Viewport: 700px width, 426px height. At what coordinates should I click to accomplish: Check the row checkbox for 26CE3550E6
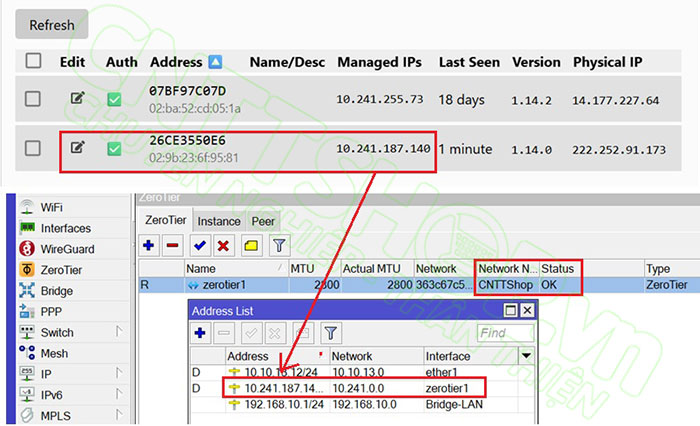click(33, 148)
